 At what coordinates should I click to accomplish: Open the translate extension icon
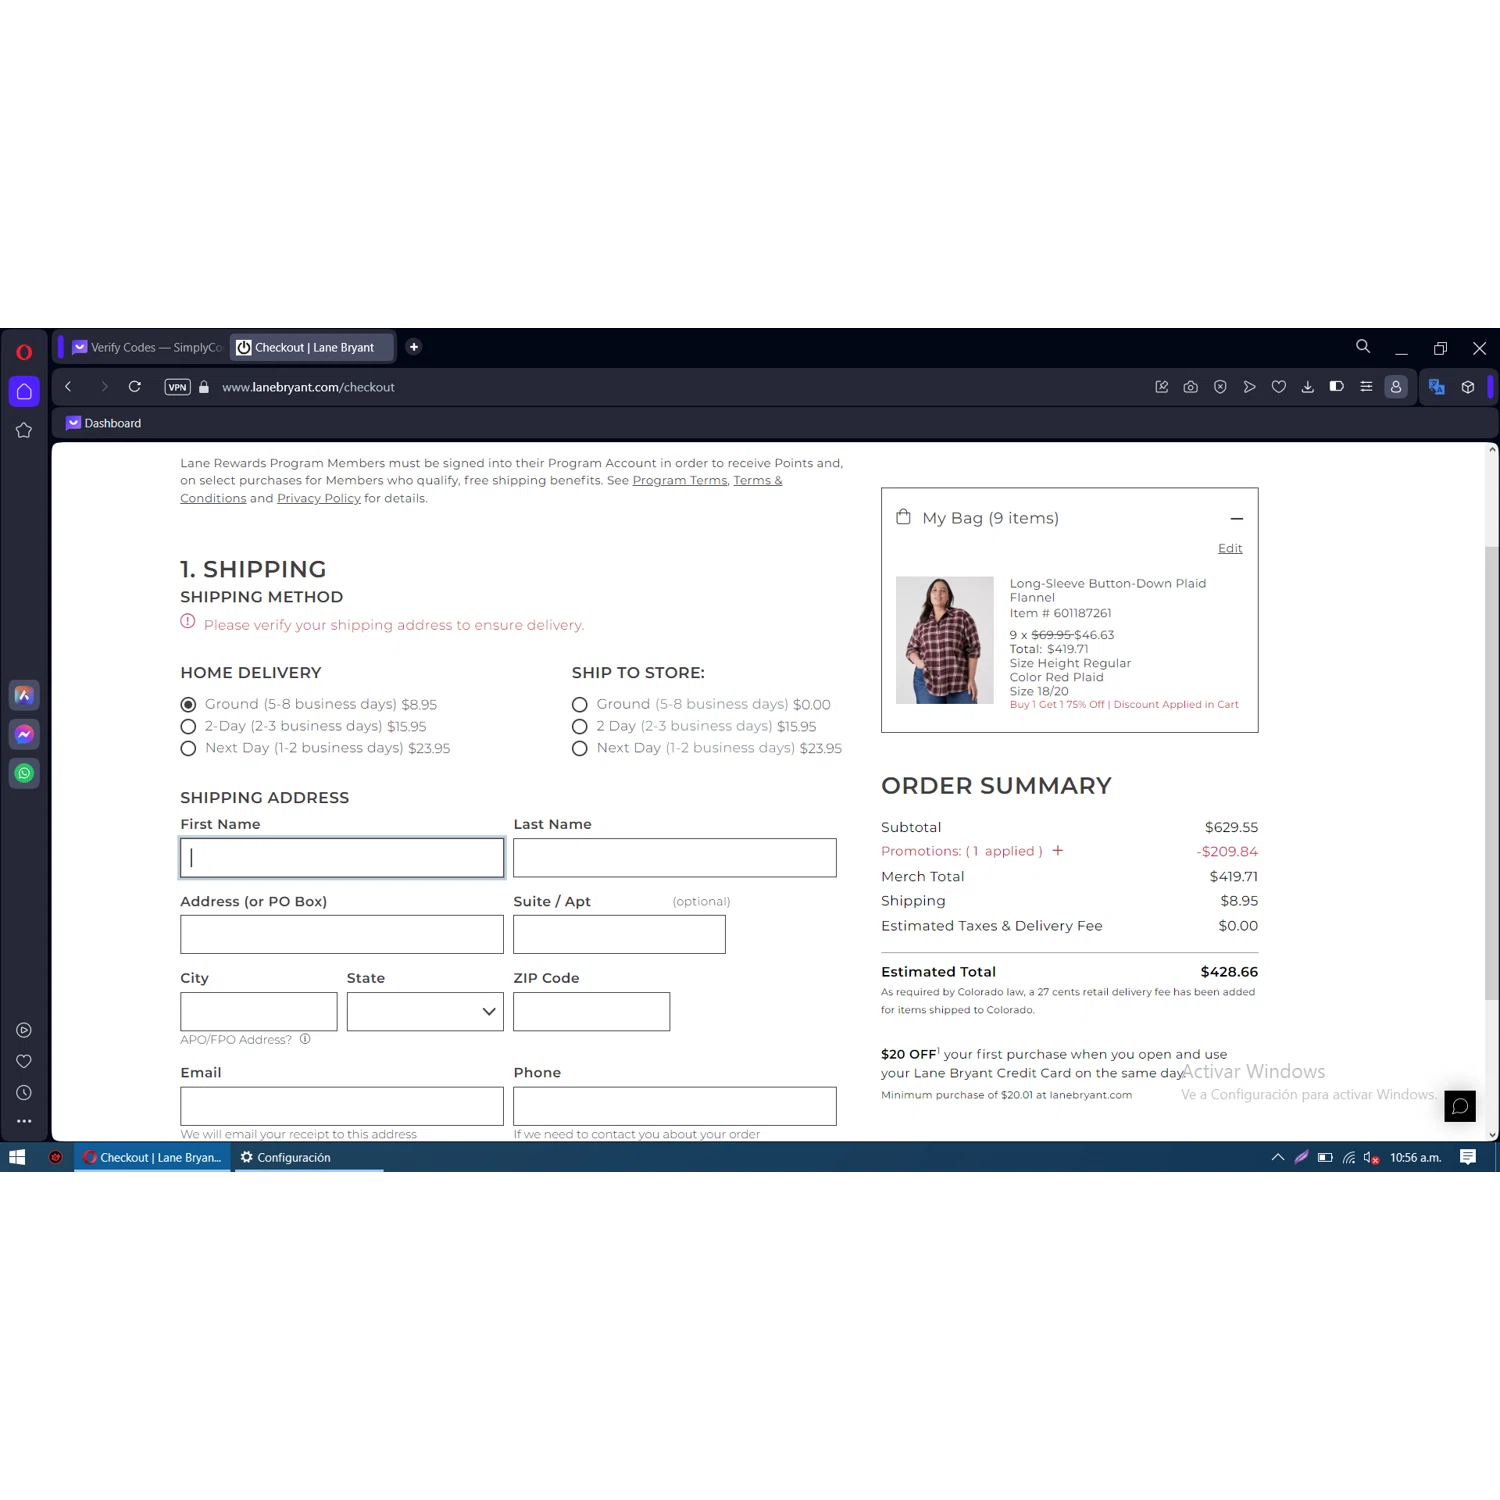pos(1437,387)
